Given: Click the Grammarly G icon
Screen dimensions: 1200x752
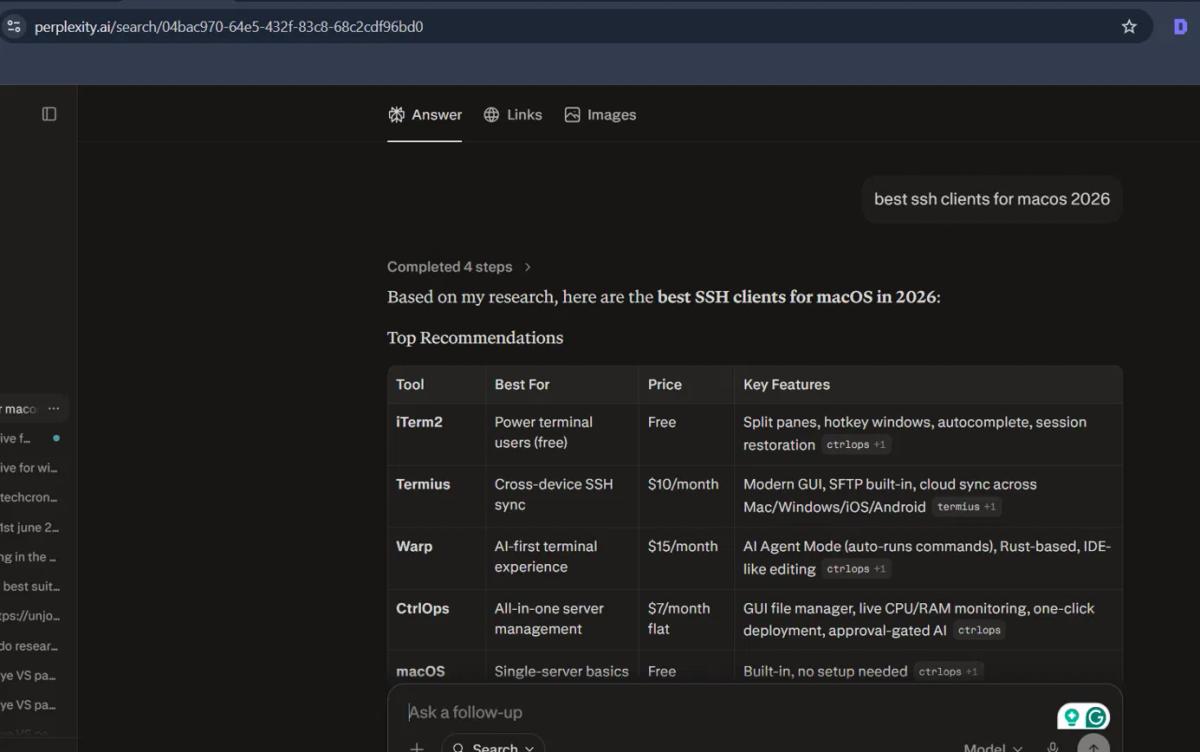Looking at the screenshot, I should (x=1096, y=717).
